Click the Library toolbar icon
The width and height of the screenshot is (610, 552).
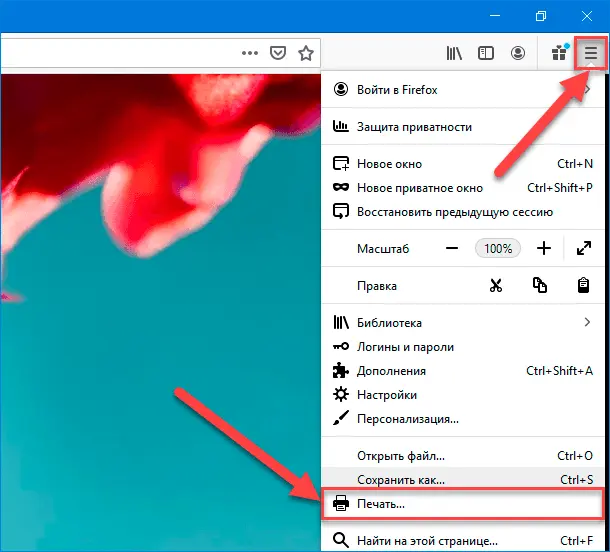453,53
